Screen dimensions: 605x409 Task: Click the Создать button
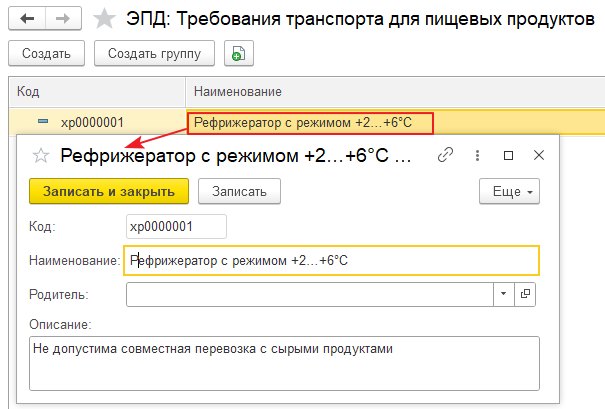46,53
